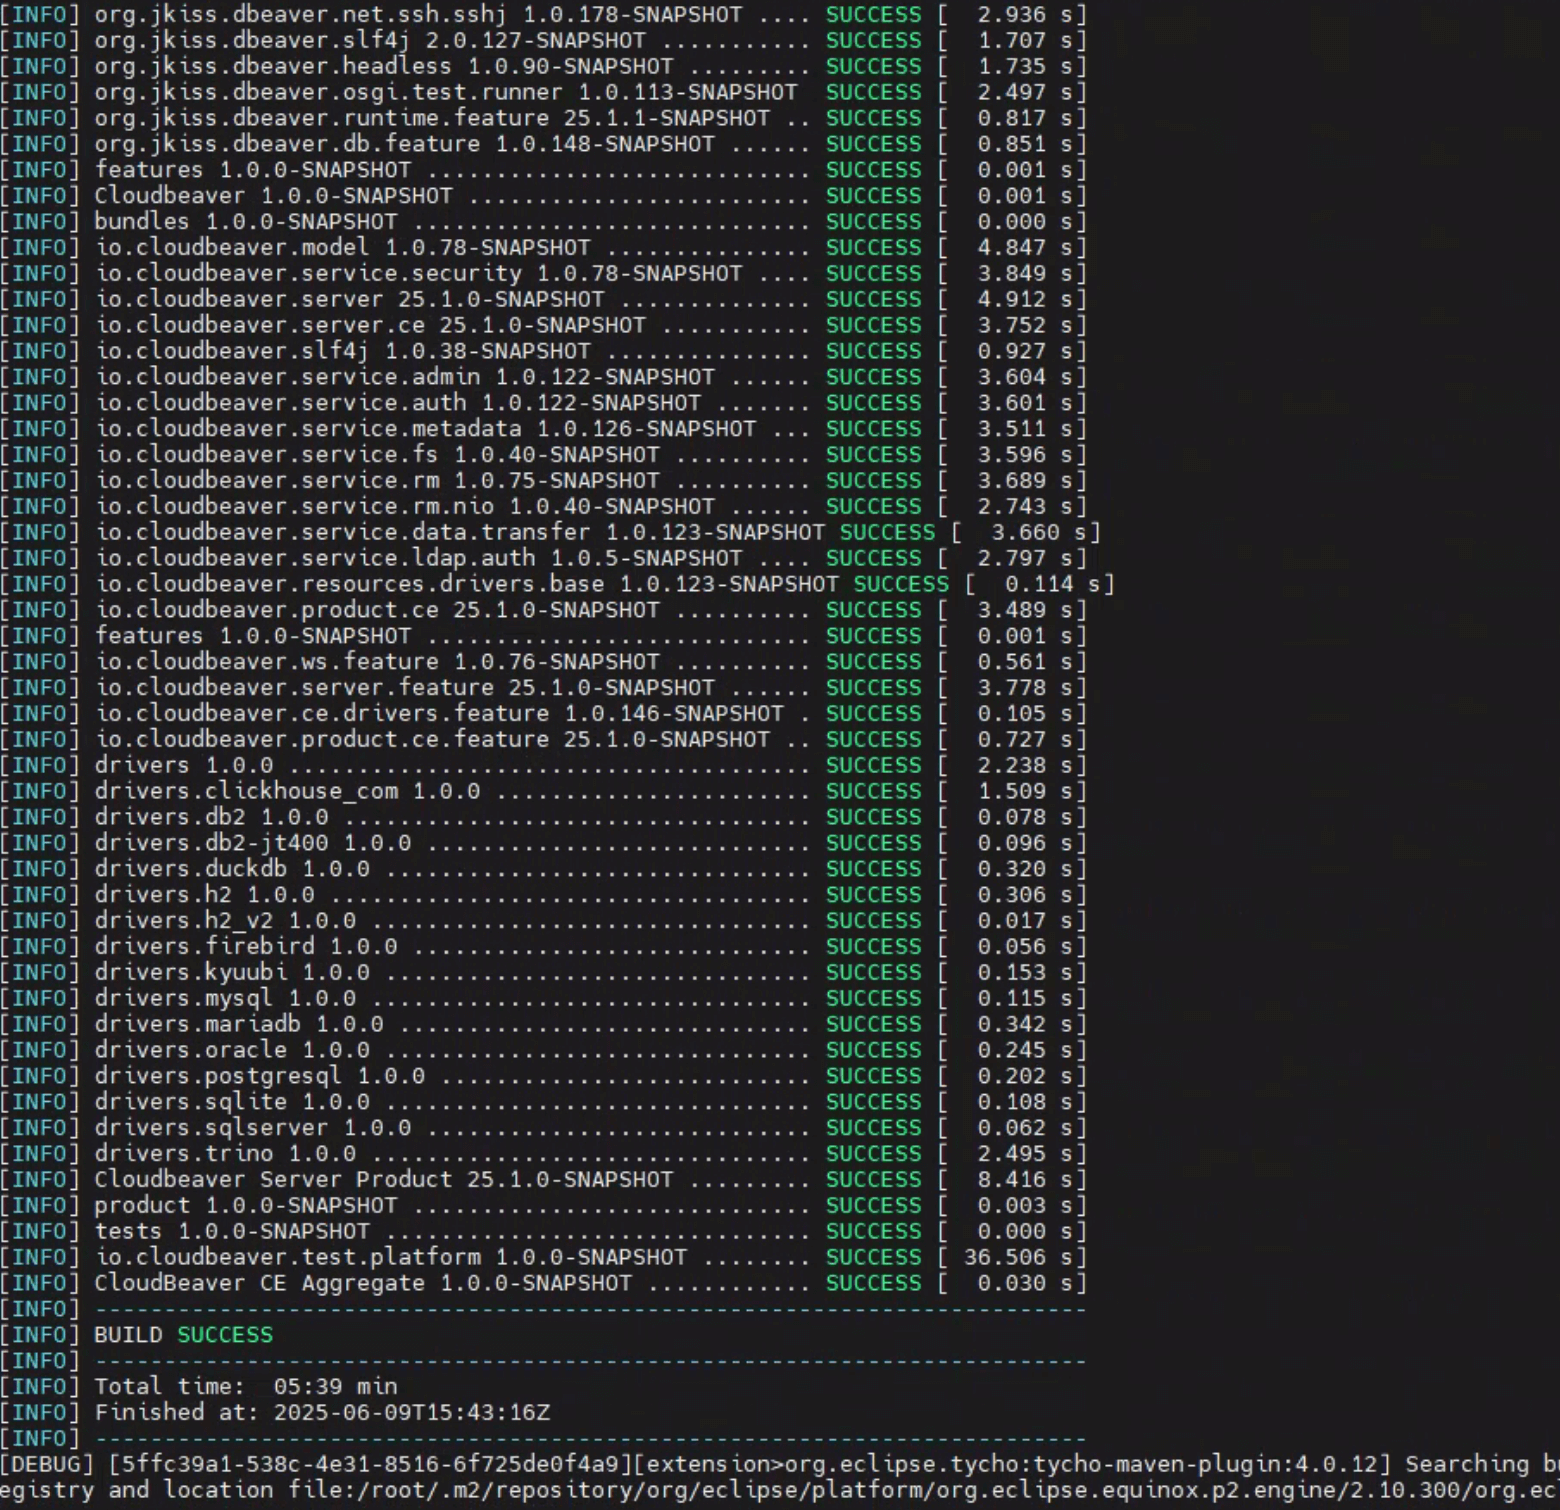This screenshot has height=1510, width=1560.
Task: Click 'drivers.firebird 1.0.0' line
Action: pos(543,946)
